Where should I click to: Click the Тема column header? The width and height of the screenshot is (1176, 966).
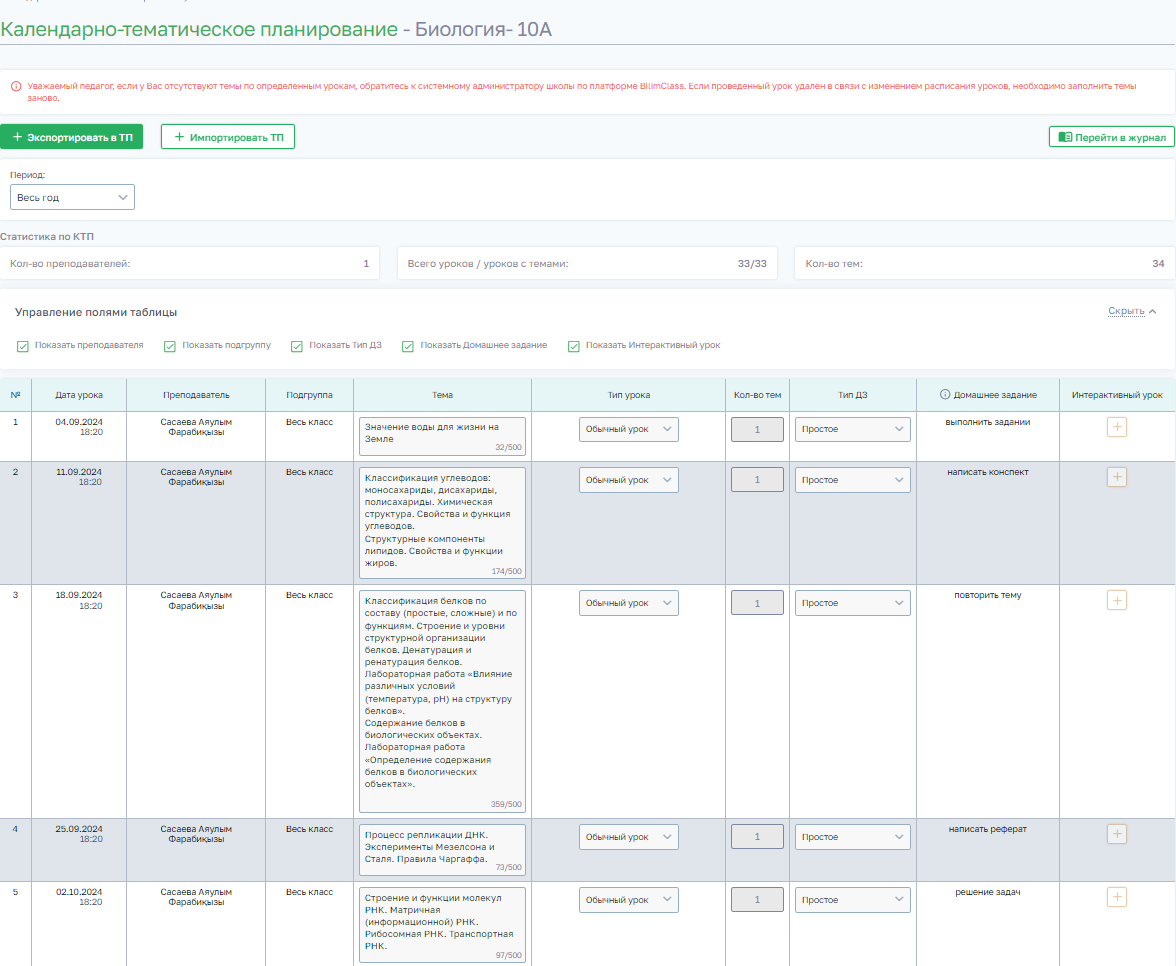442,395
